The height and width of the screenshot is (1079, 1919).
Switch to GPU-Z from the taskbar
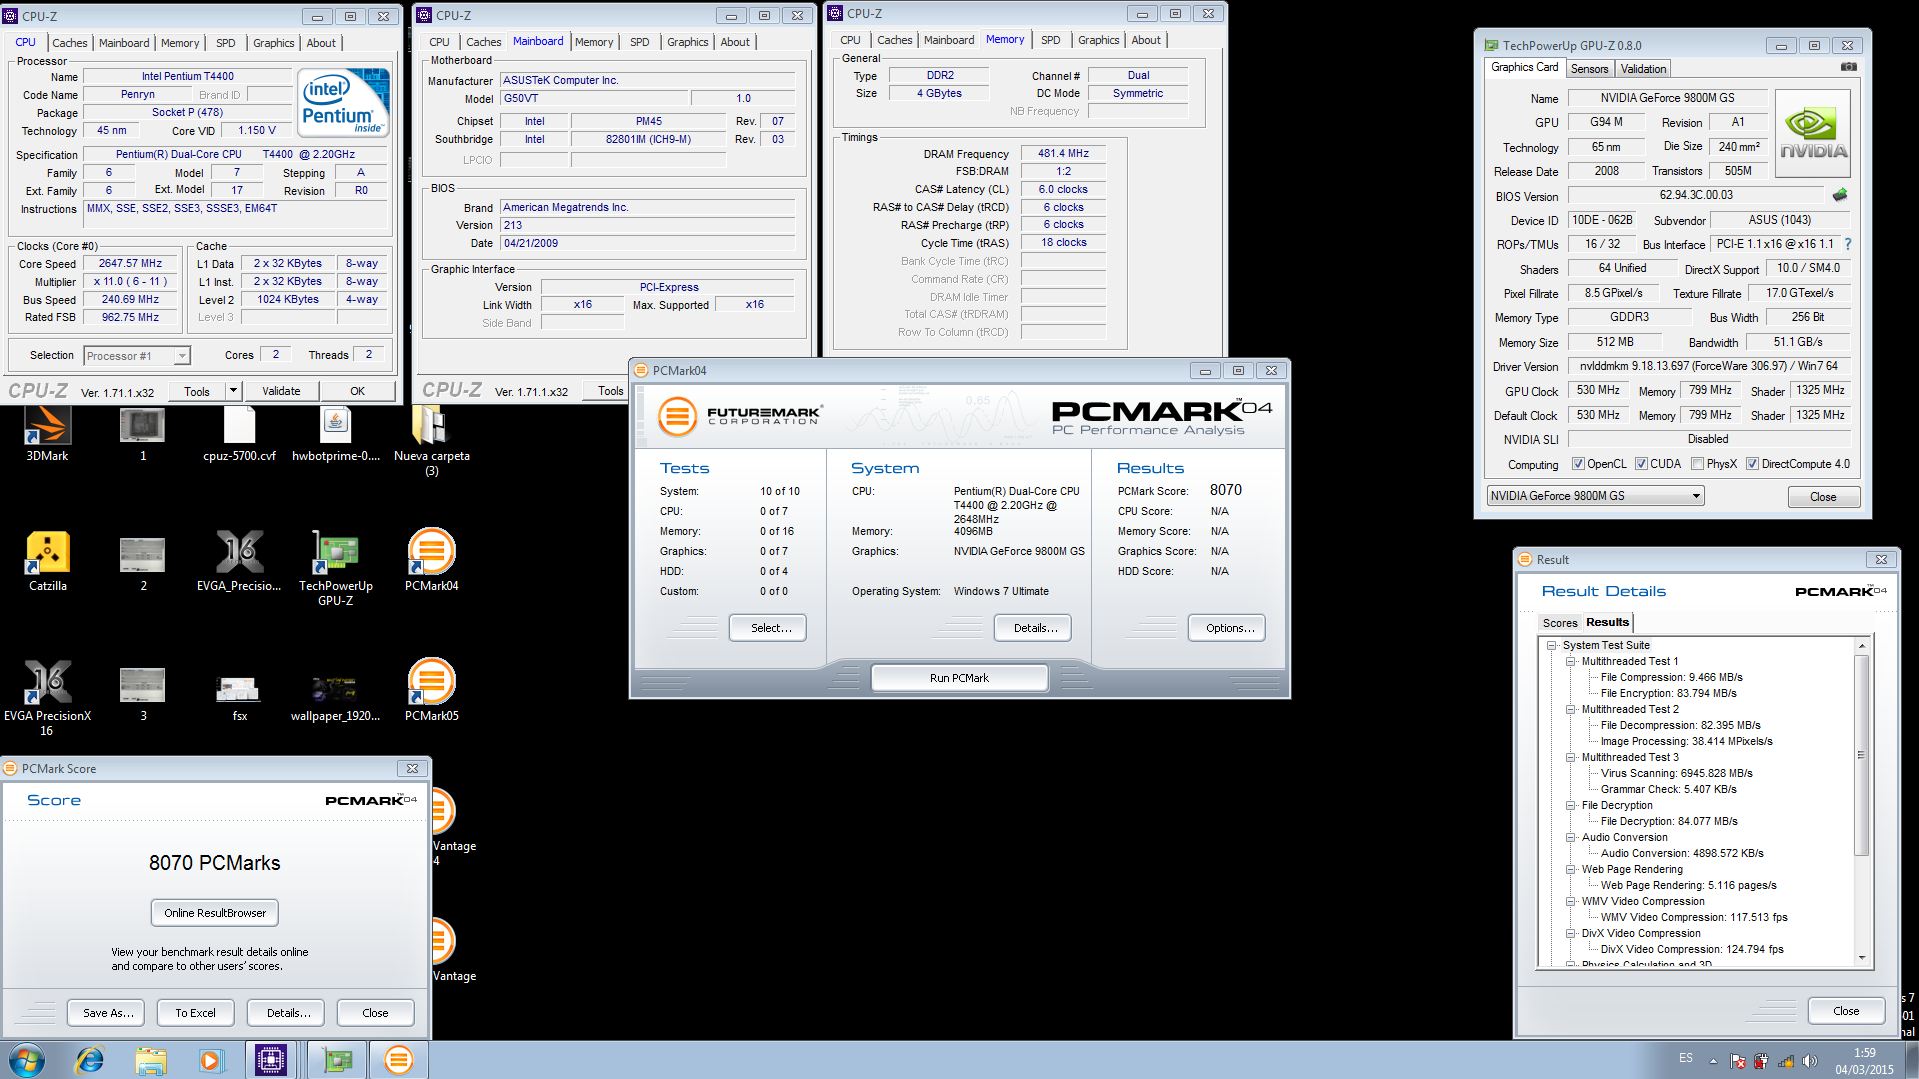point(337,1060)
